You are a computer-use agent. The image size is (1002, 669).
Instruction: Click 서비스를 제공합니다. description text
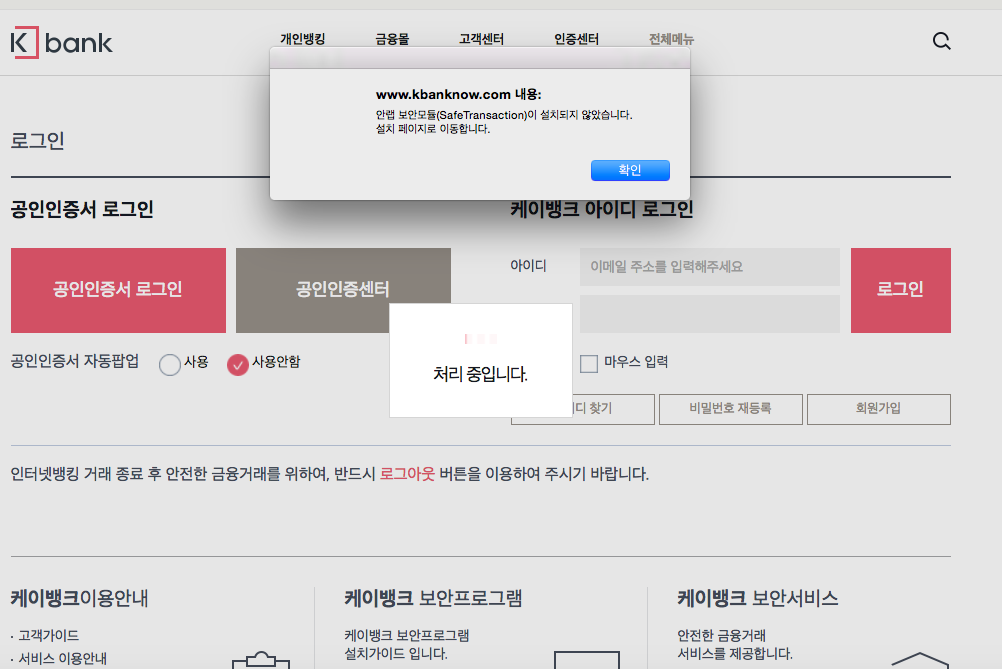click(735, 654)
